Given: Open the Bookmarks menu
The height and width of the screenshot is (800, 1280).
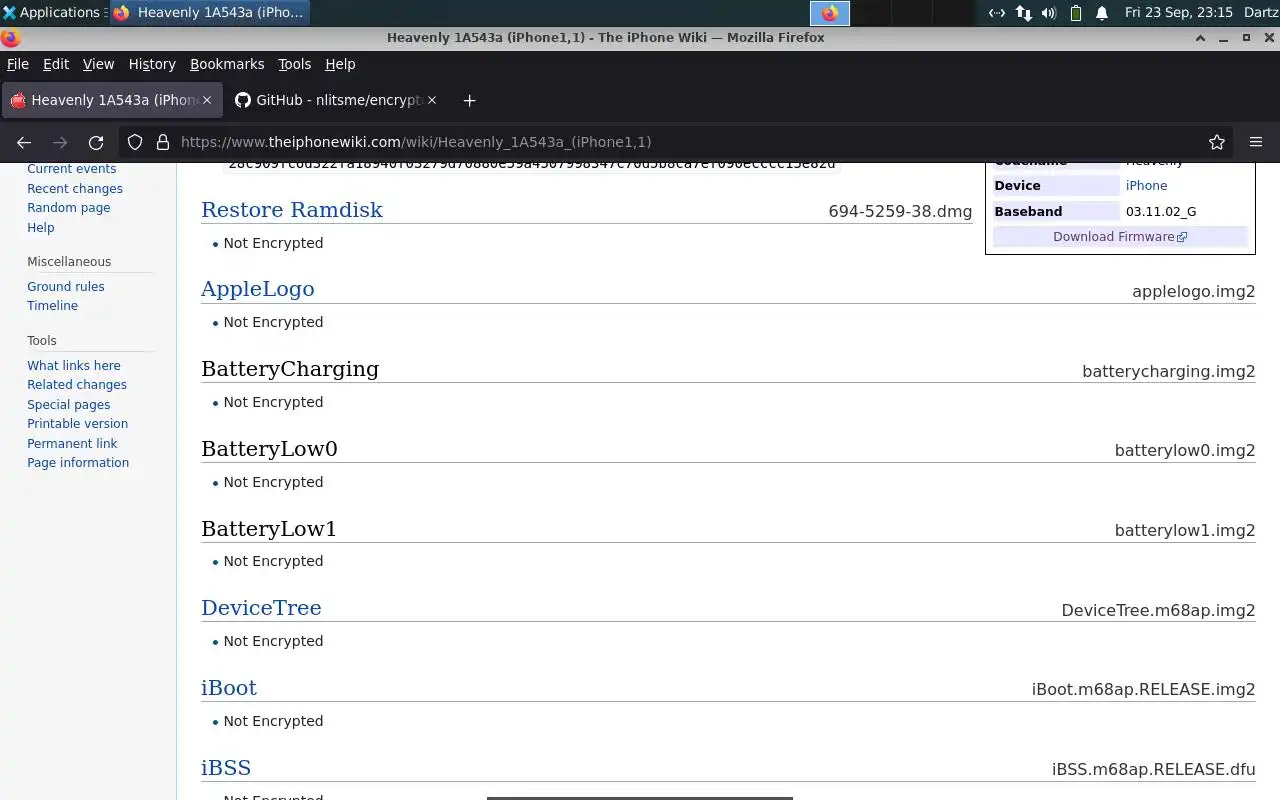Looking at the screenshot, I should pos(227,64).
